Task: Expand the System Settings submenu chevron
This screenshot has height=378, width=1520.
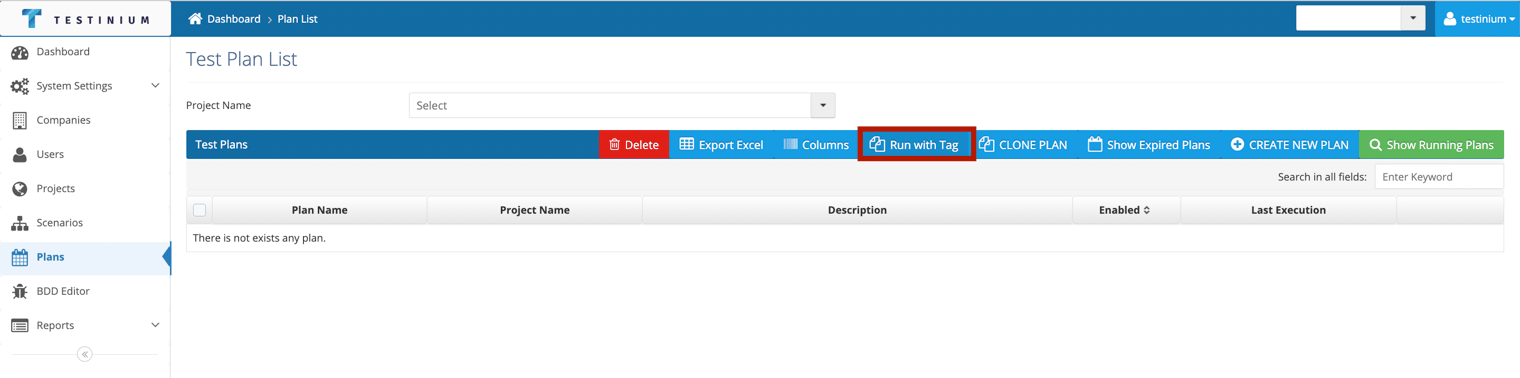Action: (155, 86)
